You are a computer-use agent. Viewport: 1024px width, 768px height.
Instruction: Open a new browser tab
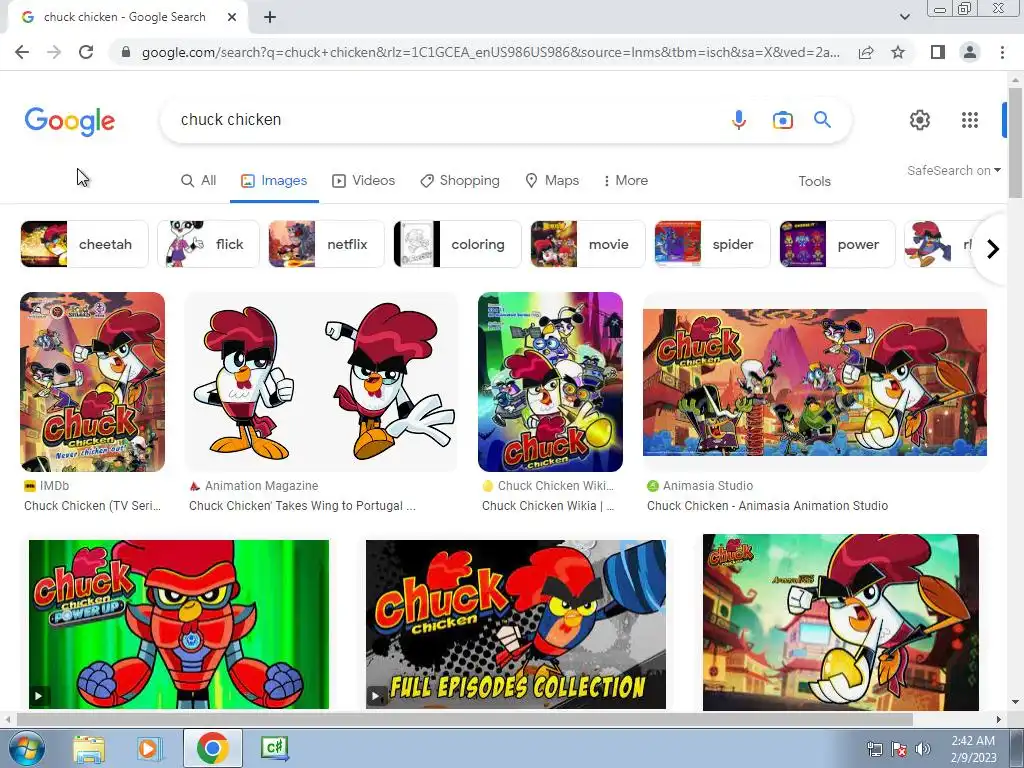tap(270, 18)
